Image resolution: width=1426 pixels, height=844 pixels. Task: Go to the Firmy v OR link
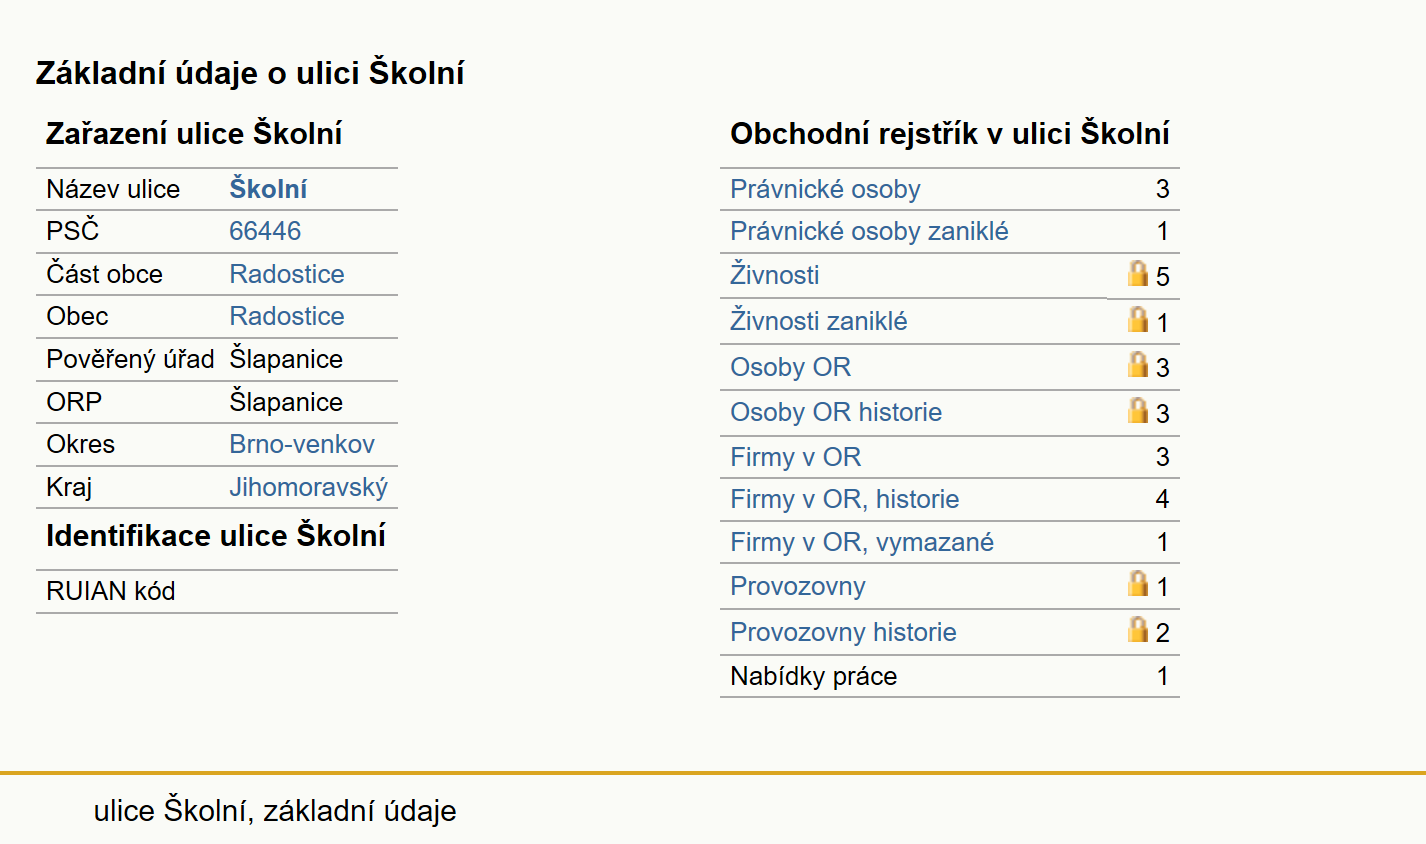(x=795, y=457)
